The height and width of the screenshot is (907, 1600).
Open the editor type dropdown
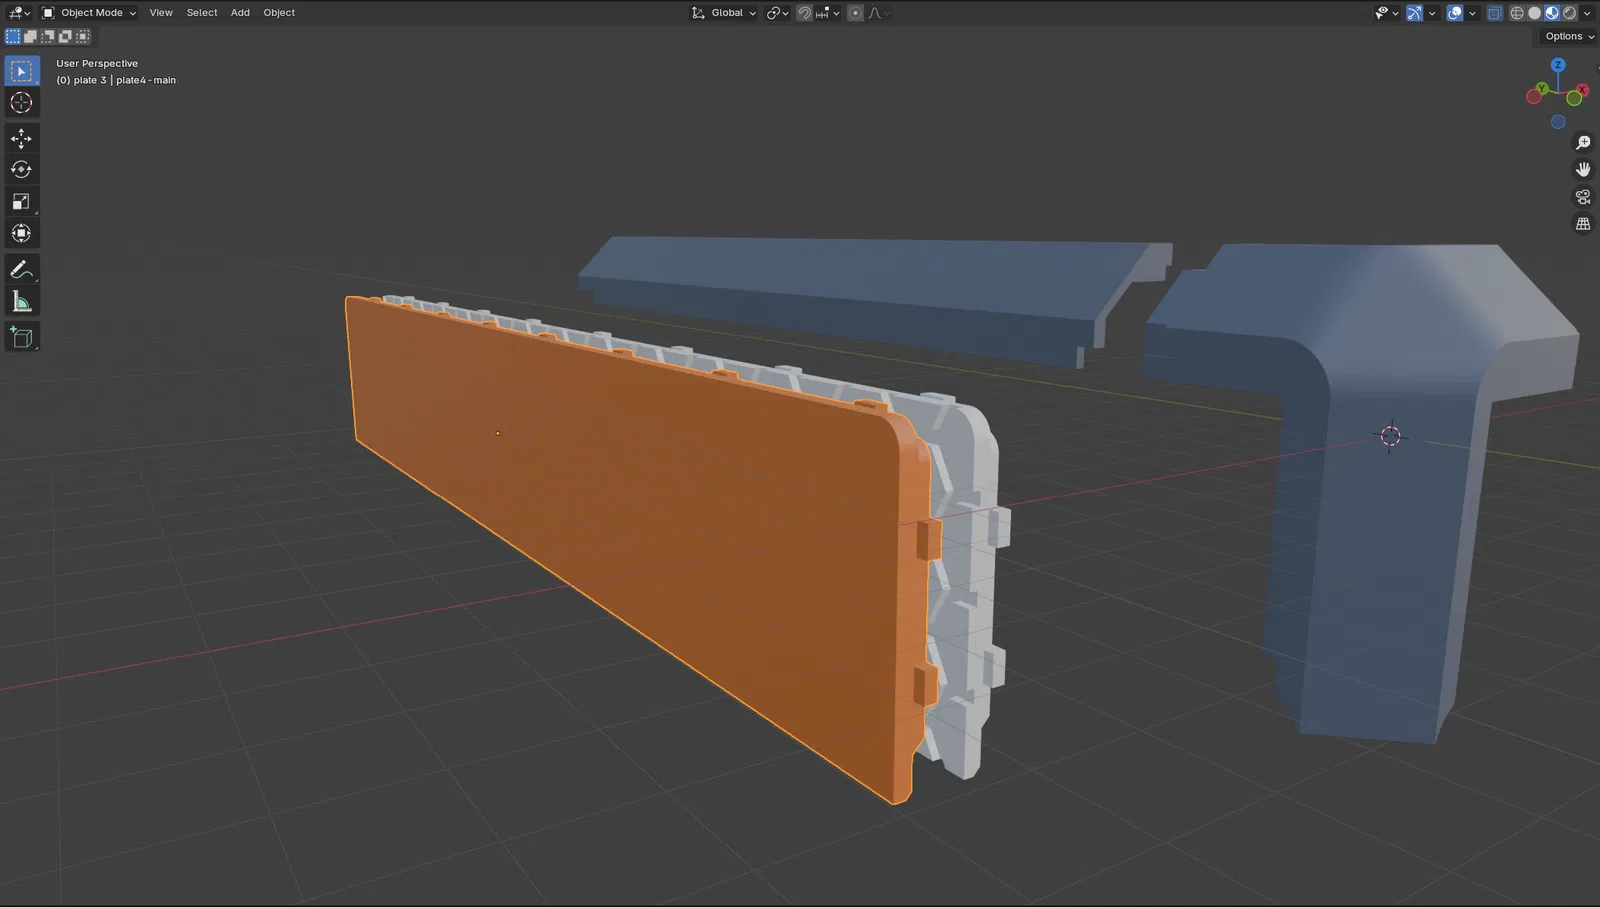coord(19,13)
